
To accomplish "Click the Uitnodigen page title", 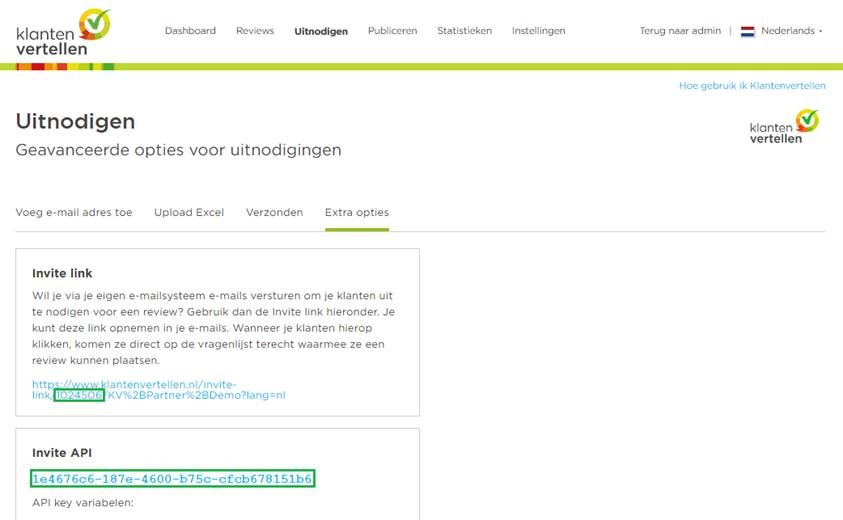I will click(75, 122).
